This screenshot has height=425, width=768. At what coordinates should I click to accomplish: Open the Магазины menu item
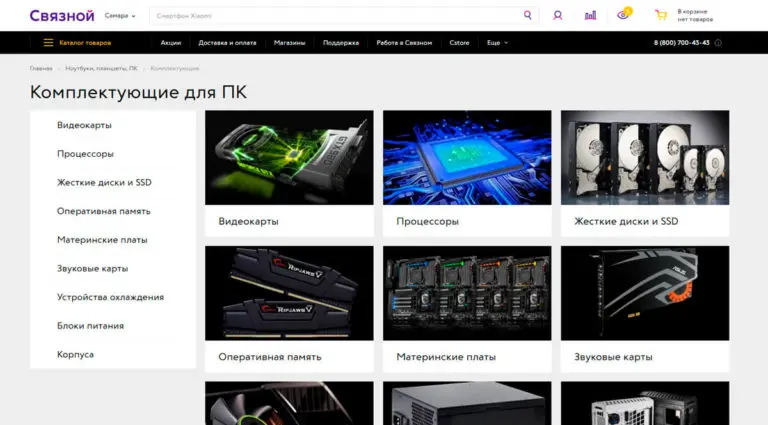tap(289, 43)
